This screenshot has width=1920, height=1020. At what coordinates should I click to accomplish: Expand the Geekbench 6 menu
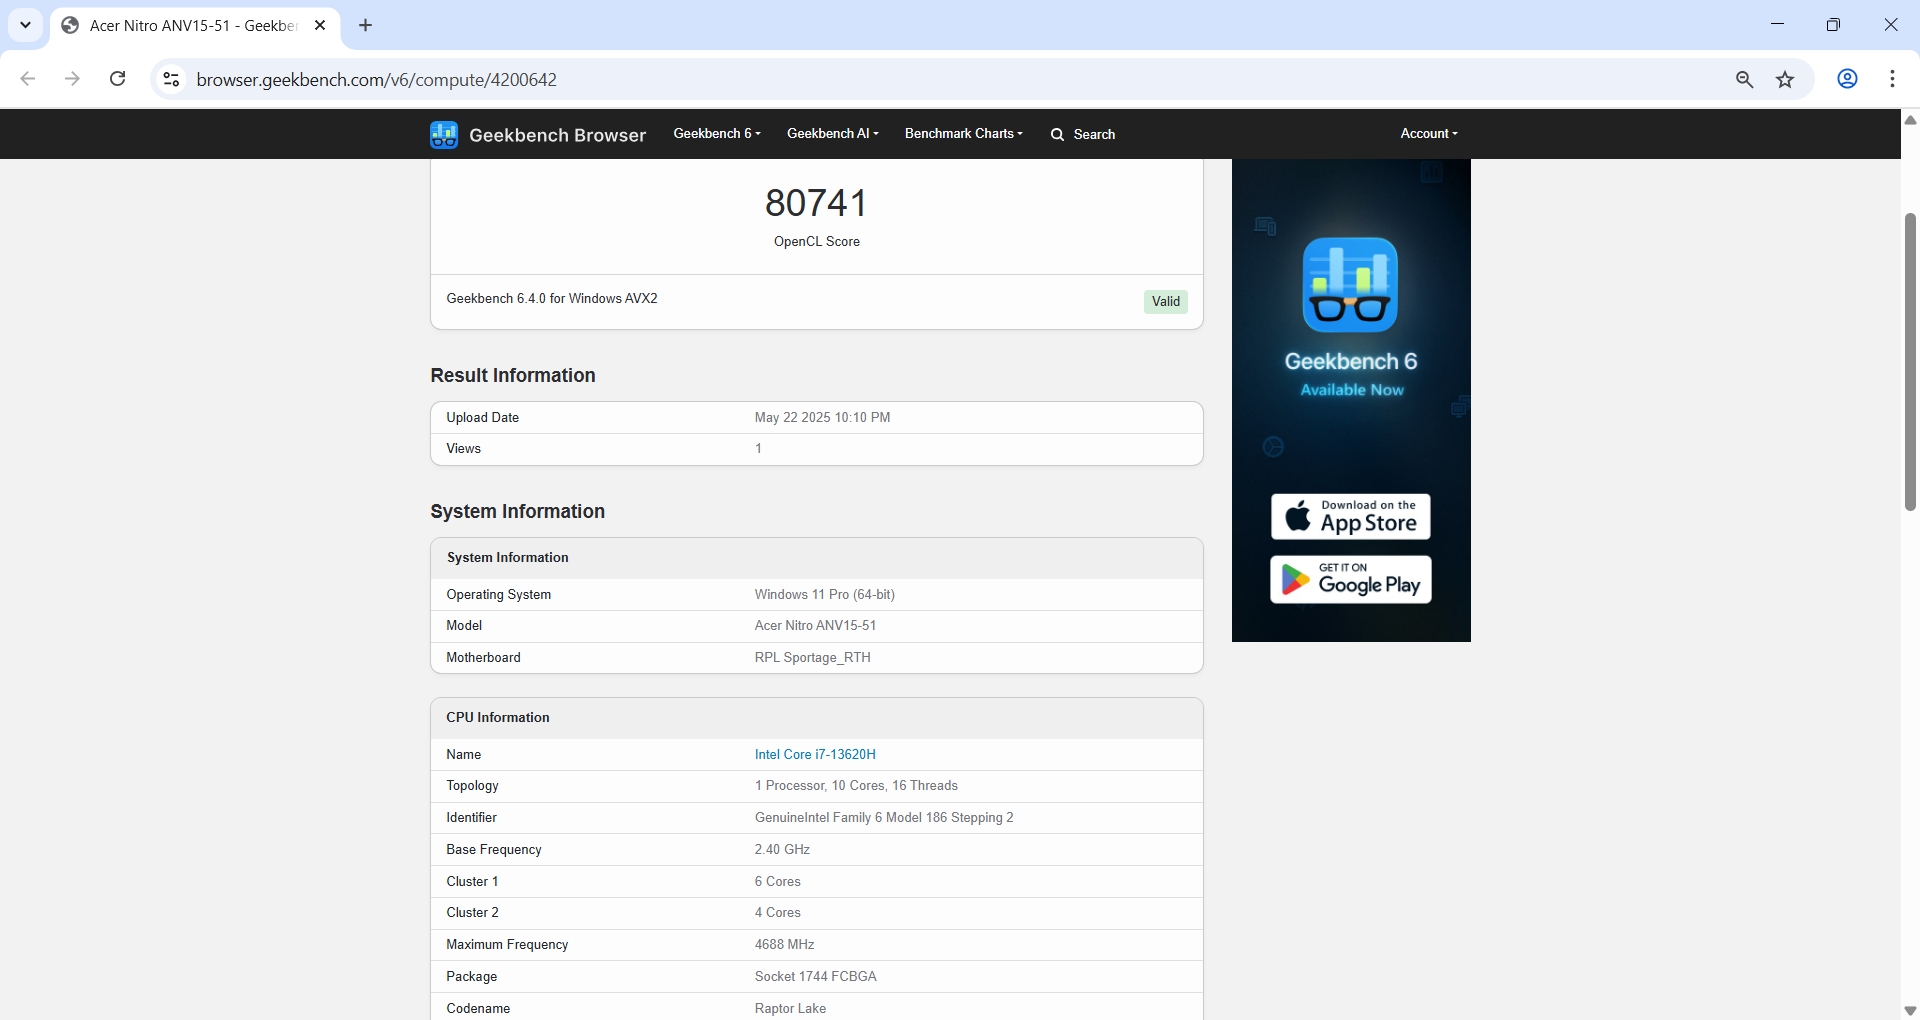coord(717,133)
